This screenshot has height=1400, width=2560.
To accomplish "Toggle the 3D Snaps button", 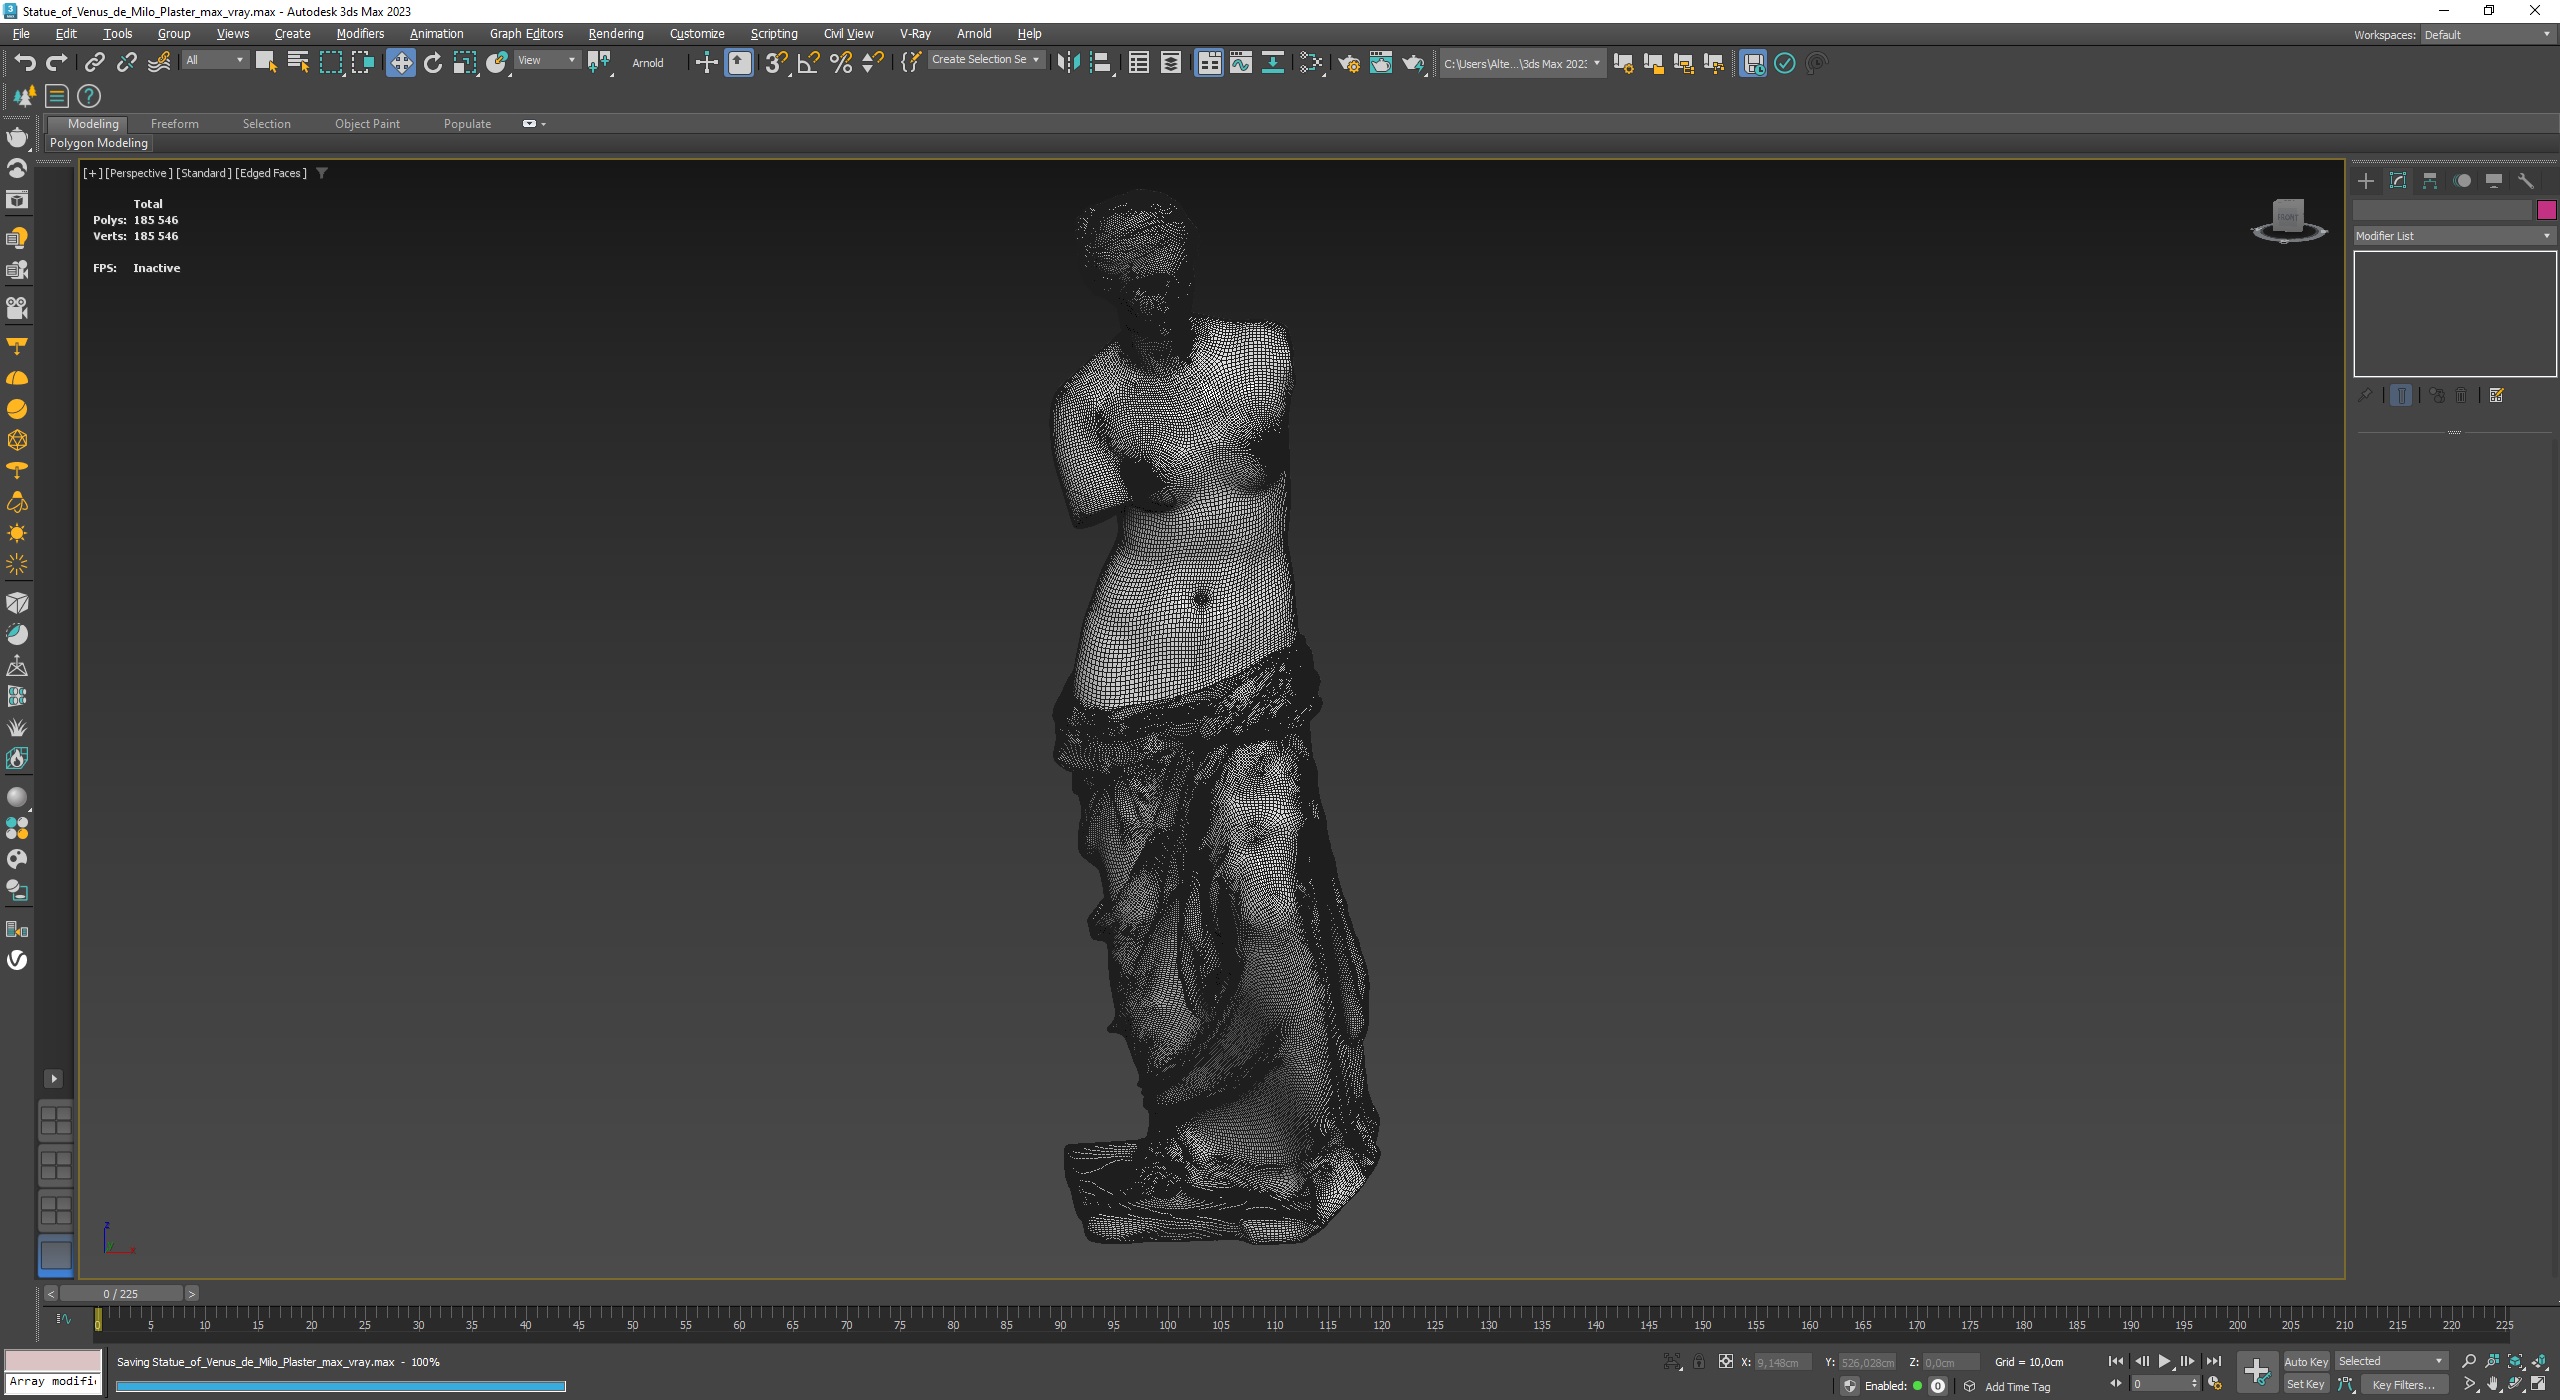I will point(776,63).
